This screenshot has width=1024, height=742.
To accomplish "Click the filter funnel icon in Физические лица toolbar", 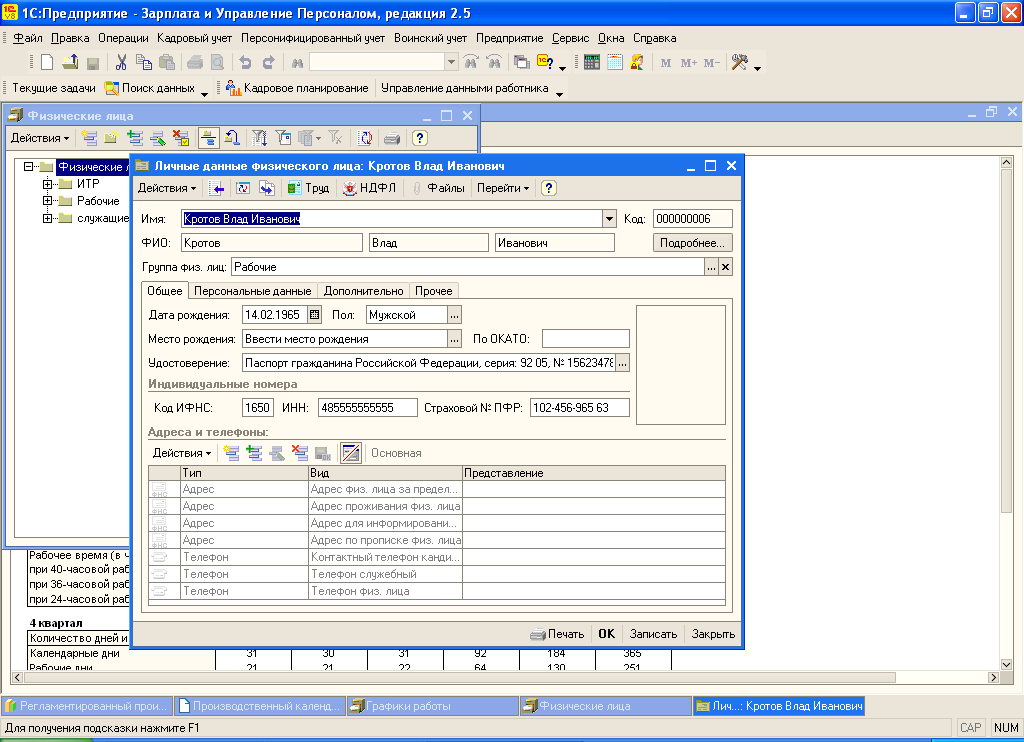I will [x=260, y=138].
